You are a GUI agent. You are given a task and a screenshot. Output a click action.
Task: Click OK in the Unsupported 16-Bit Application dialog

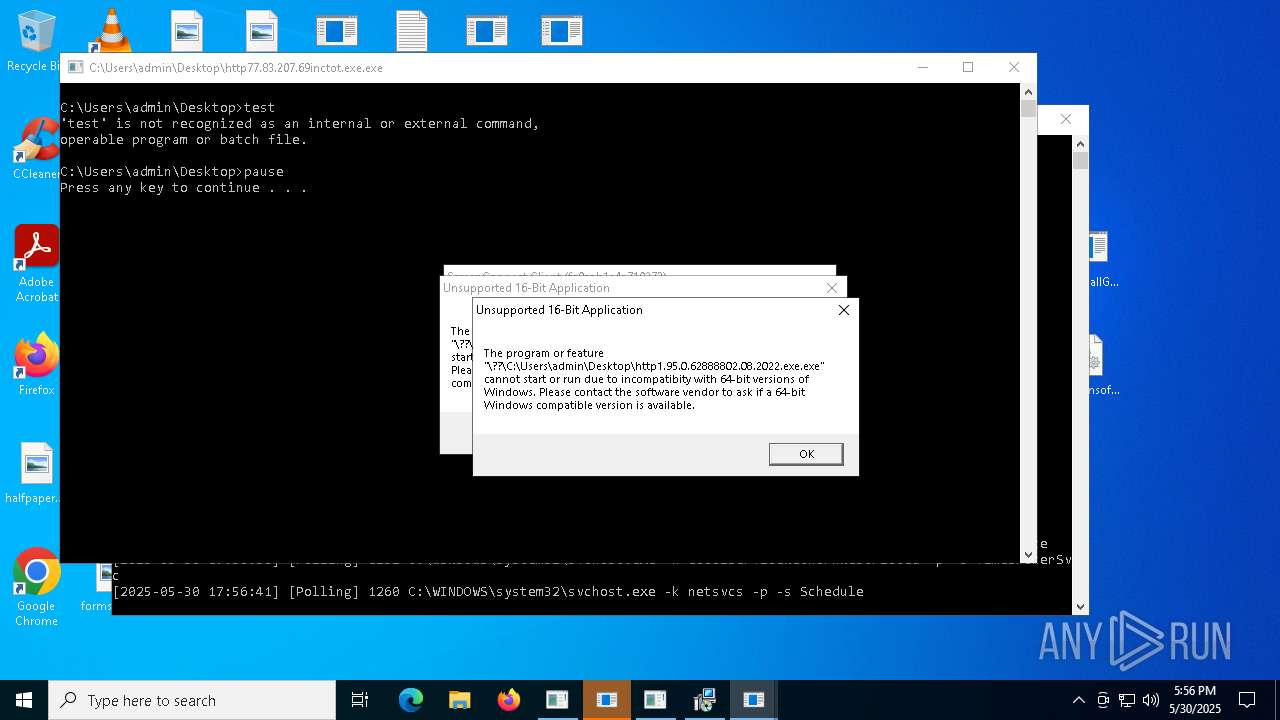click(x=806, y=454)
